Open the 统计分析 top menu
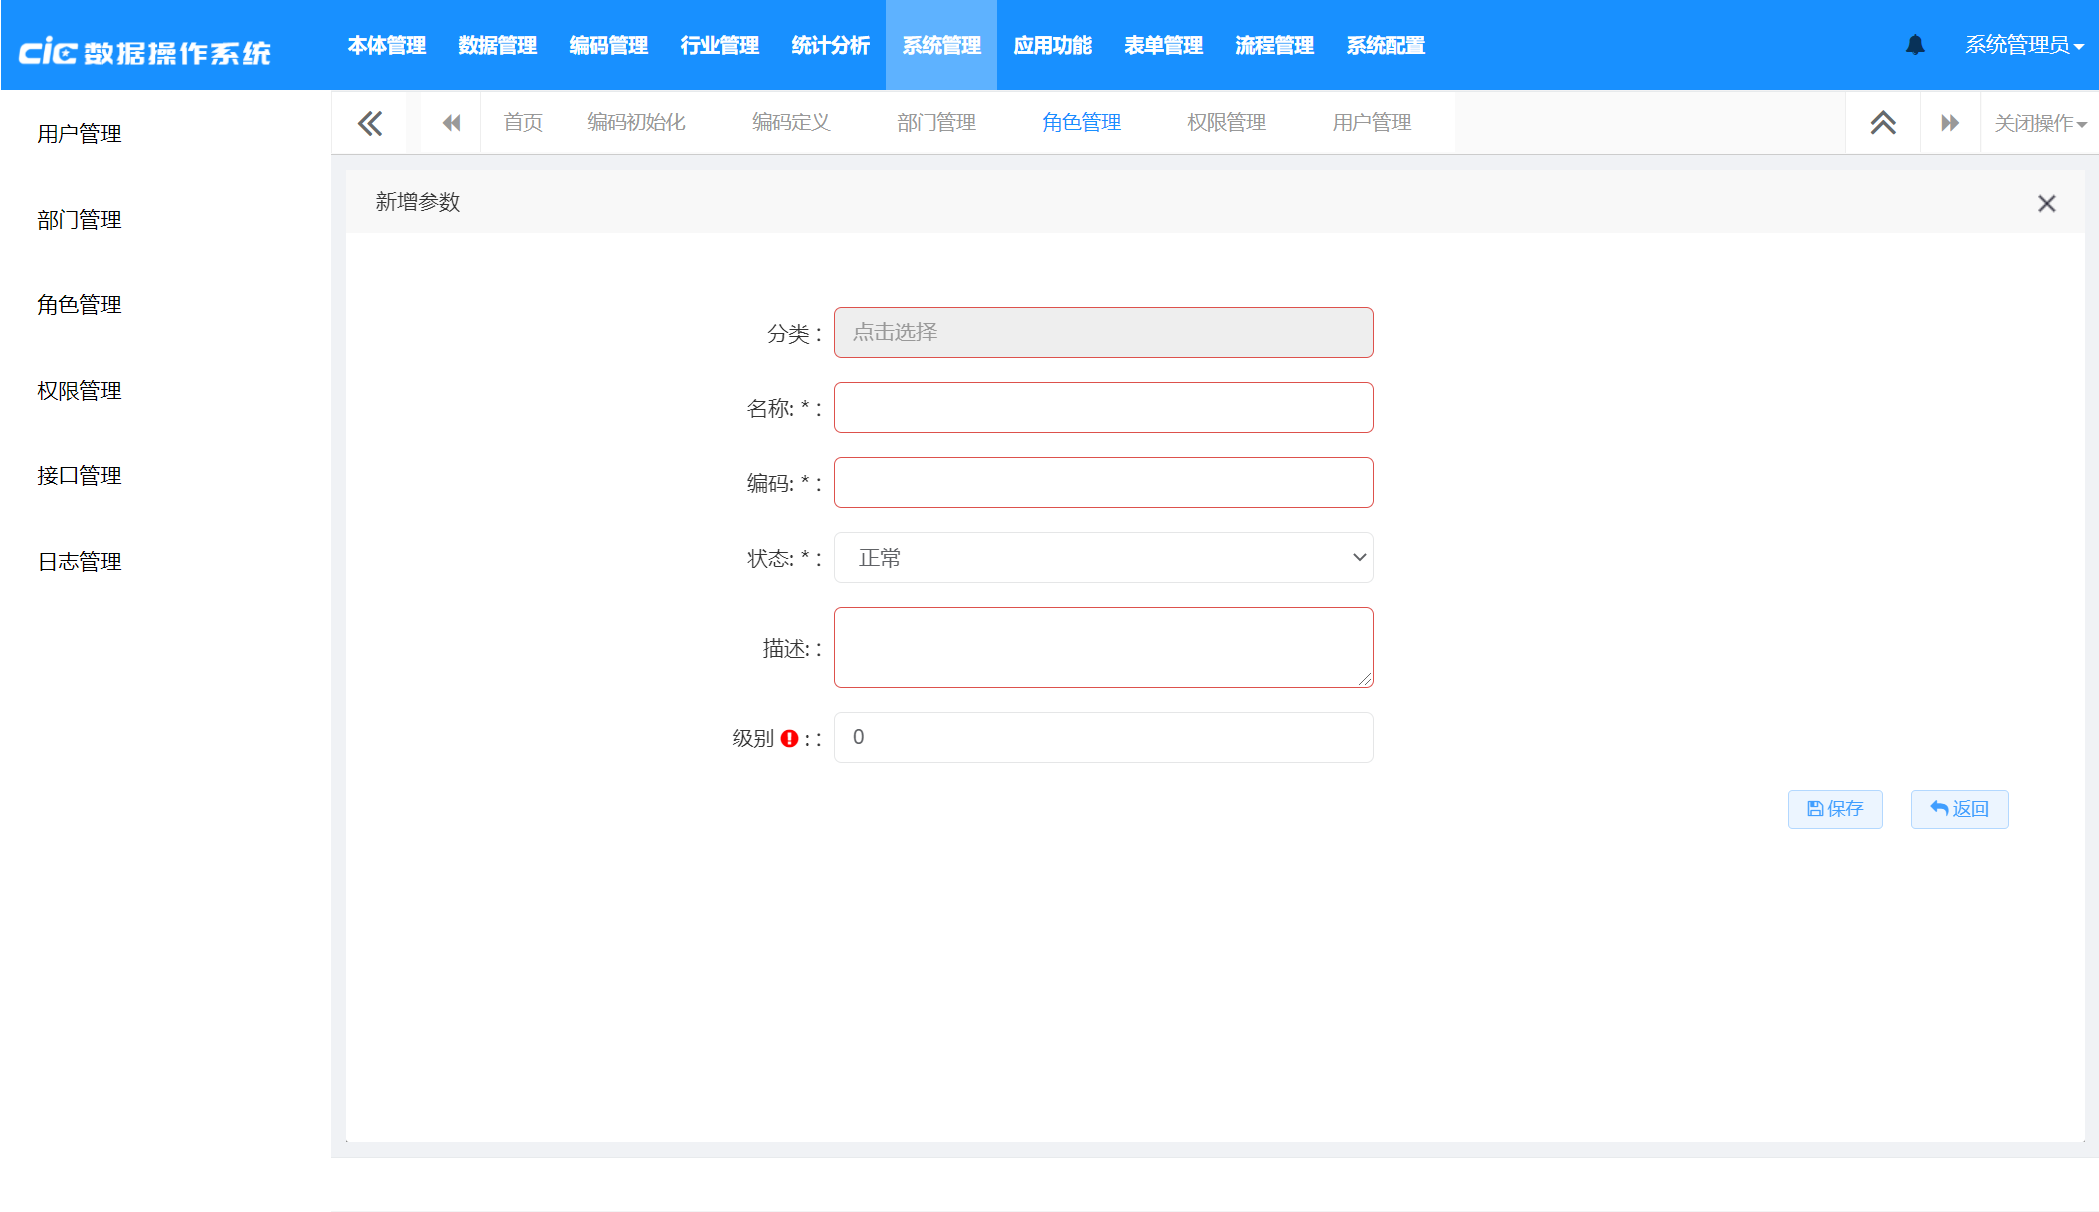2099x1212 pixels. coord(830,46)
